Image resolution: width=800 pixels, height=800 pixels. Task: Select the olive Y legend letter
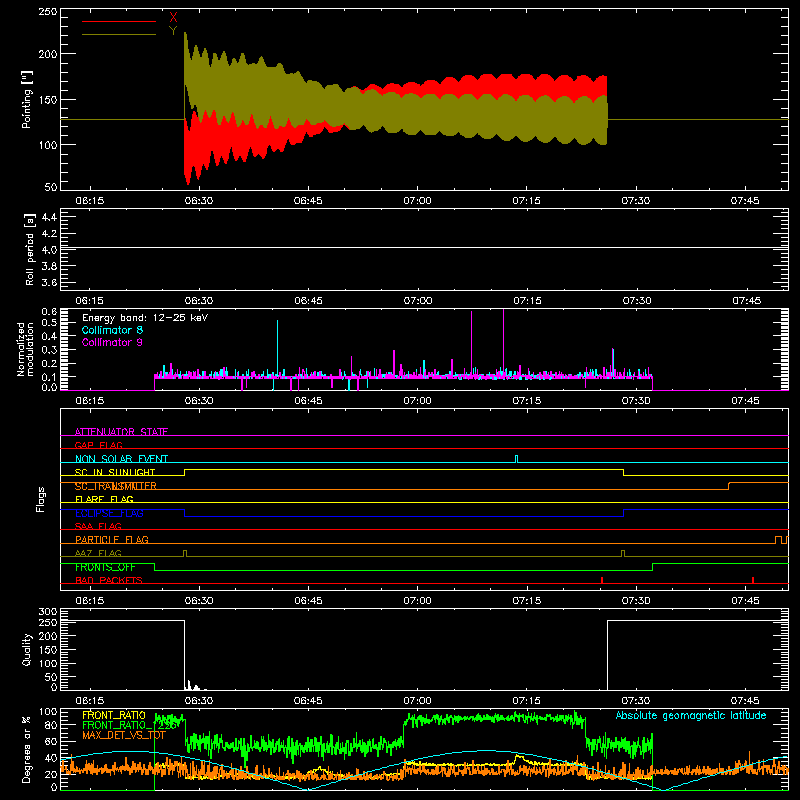(x=173, y=31)
